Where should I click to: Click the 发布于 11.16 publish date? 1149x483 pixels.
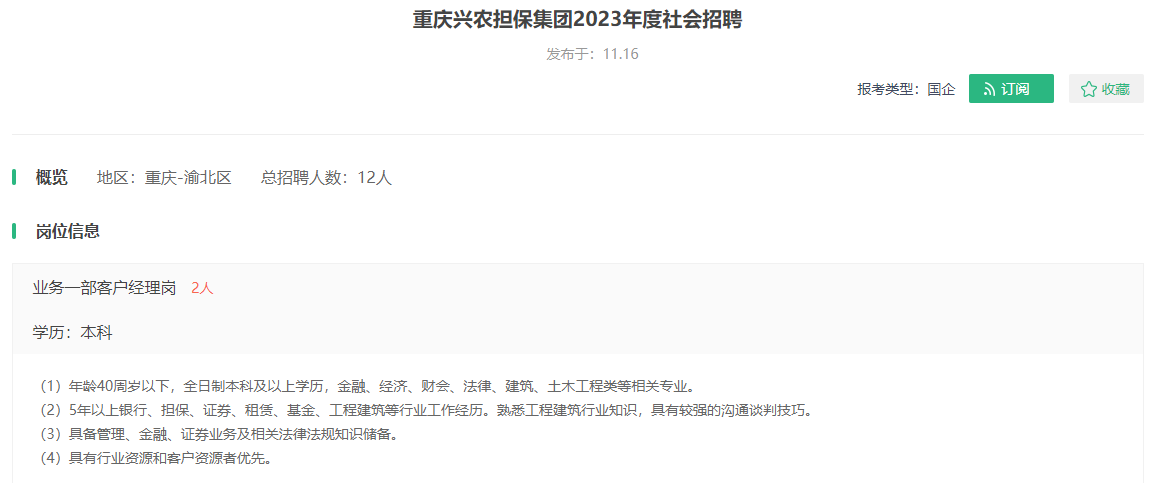[592, 54]
